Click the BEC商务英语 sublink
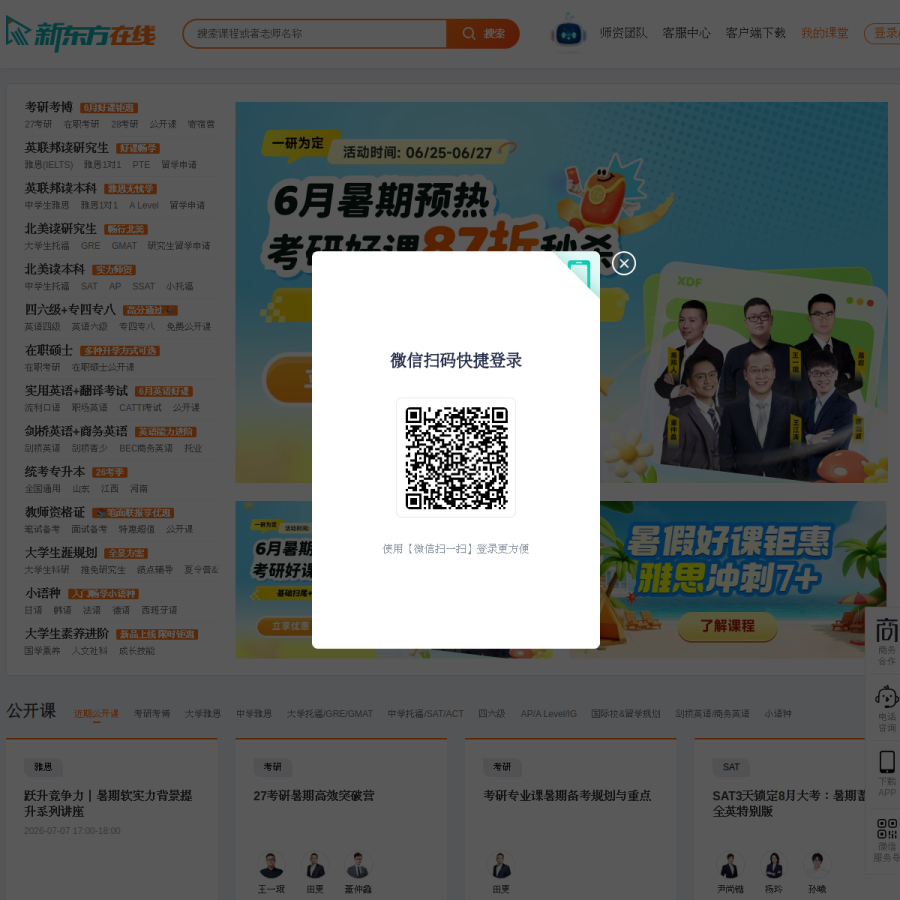 pyautogui.click(x=146, y=448)
